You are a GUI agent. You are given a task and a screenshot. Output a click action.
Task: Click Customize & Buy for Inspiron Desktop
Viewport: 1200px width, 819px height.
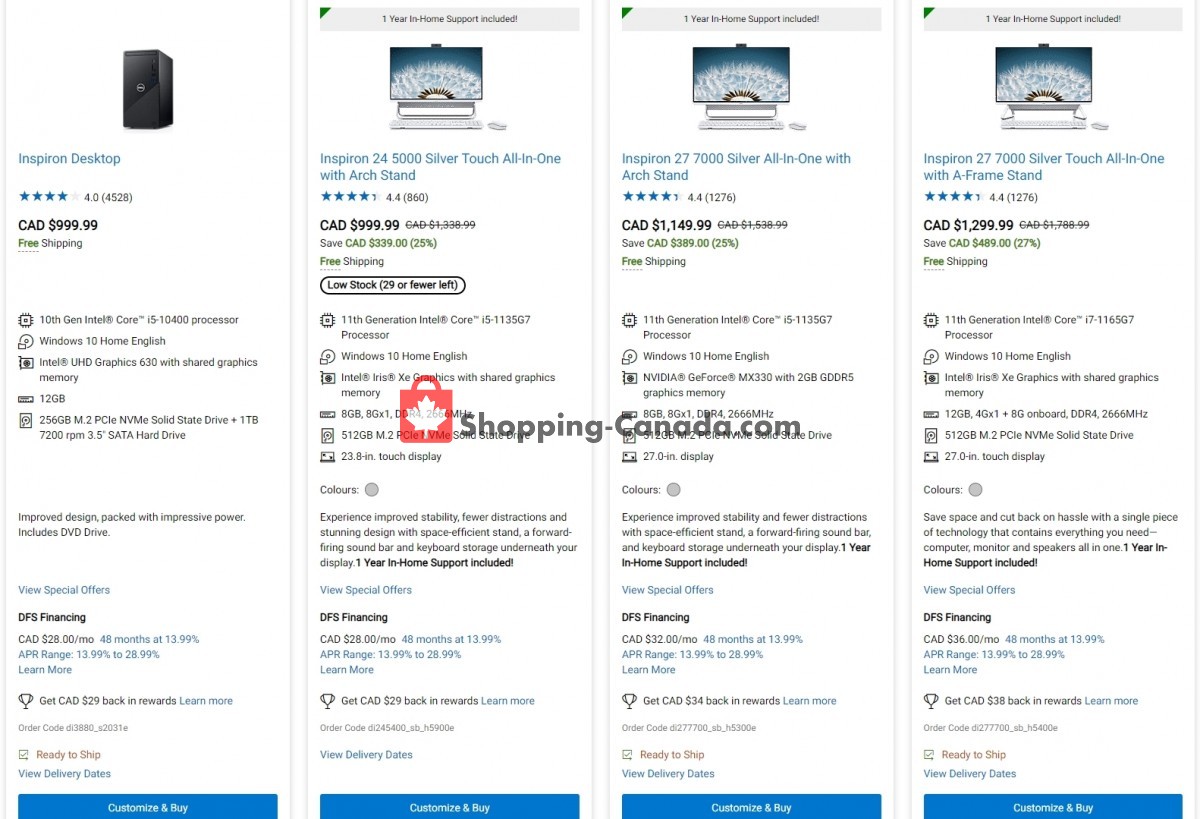pos(148,807)
